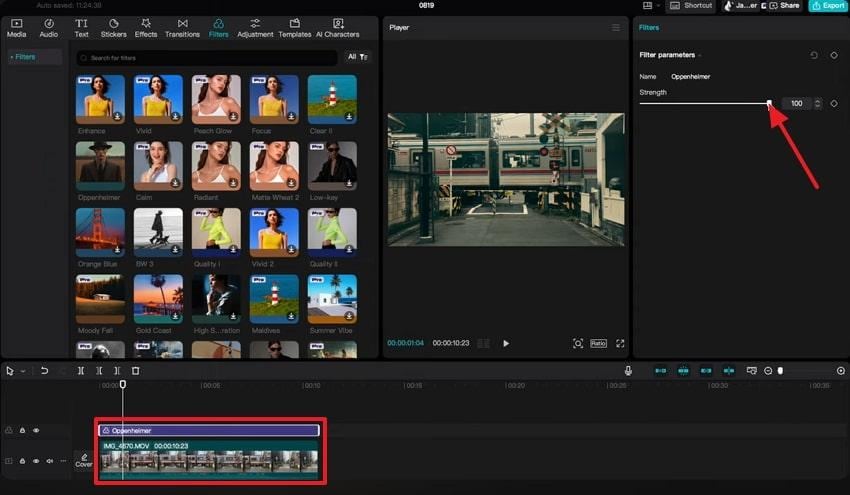Open the Stickers tab
This screenshot has width=850, height=495.
tap(114, 28)
